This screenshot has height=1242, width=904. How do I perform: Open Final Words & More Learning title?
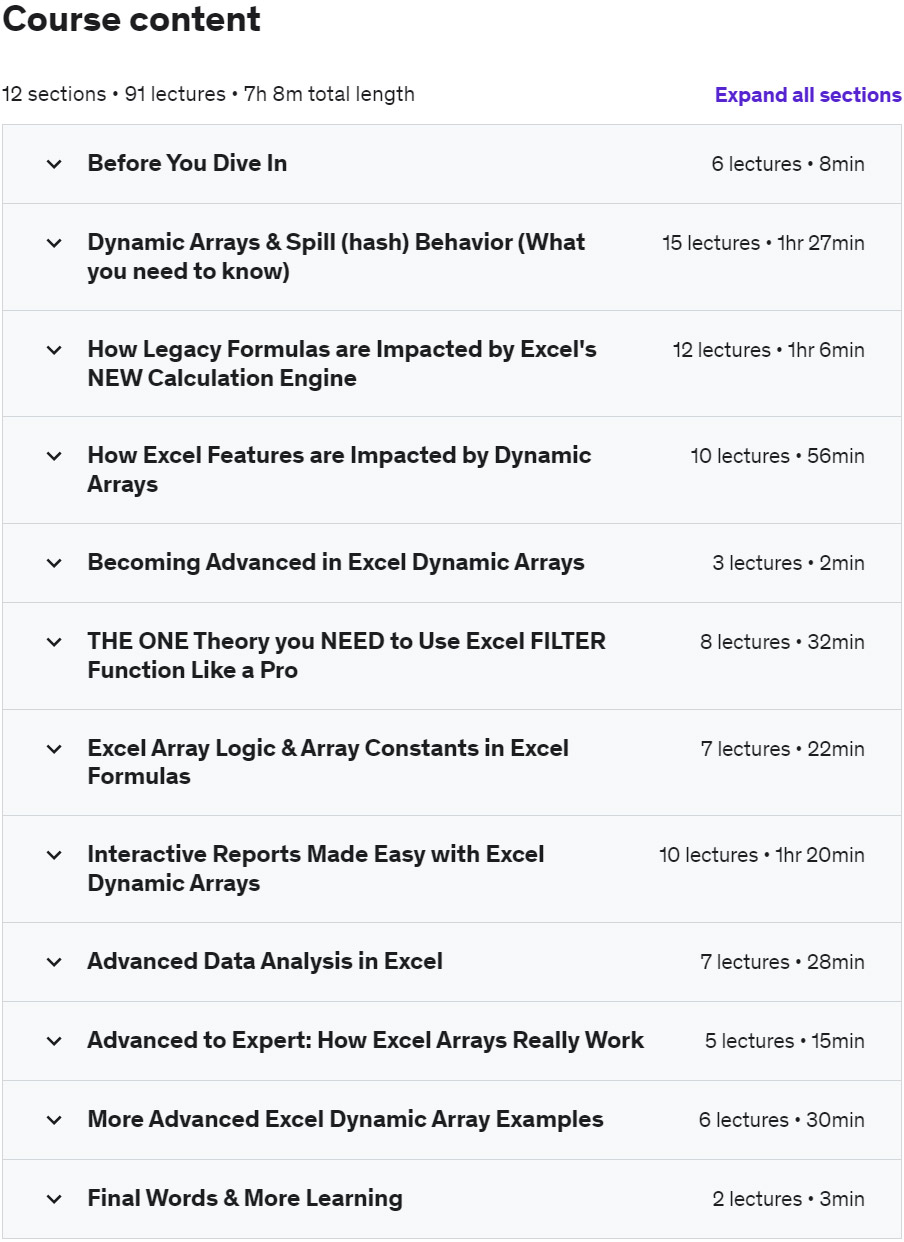(x=245, y=1198)
